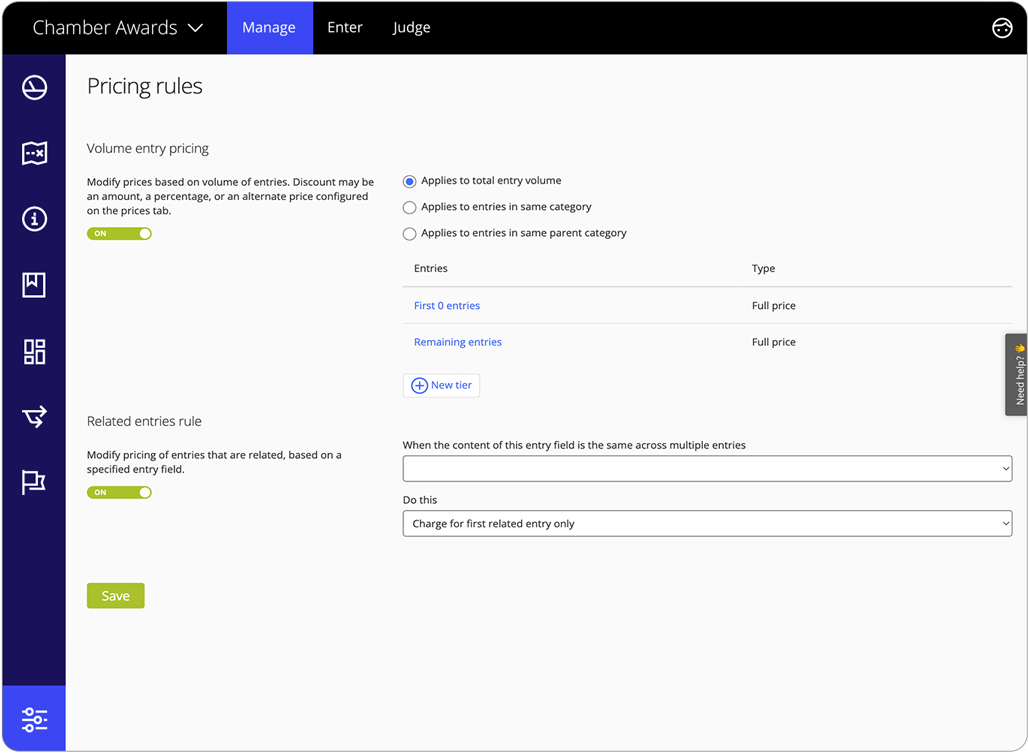1028x755 pixels.
Task: Open the 'Do this' dropdown
Action: pos(707,523)
